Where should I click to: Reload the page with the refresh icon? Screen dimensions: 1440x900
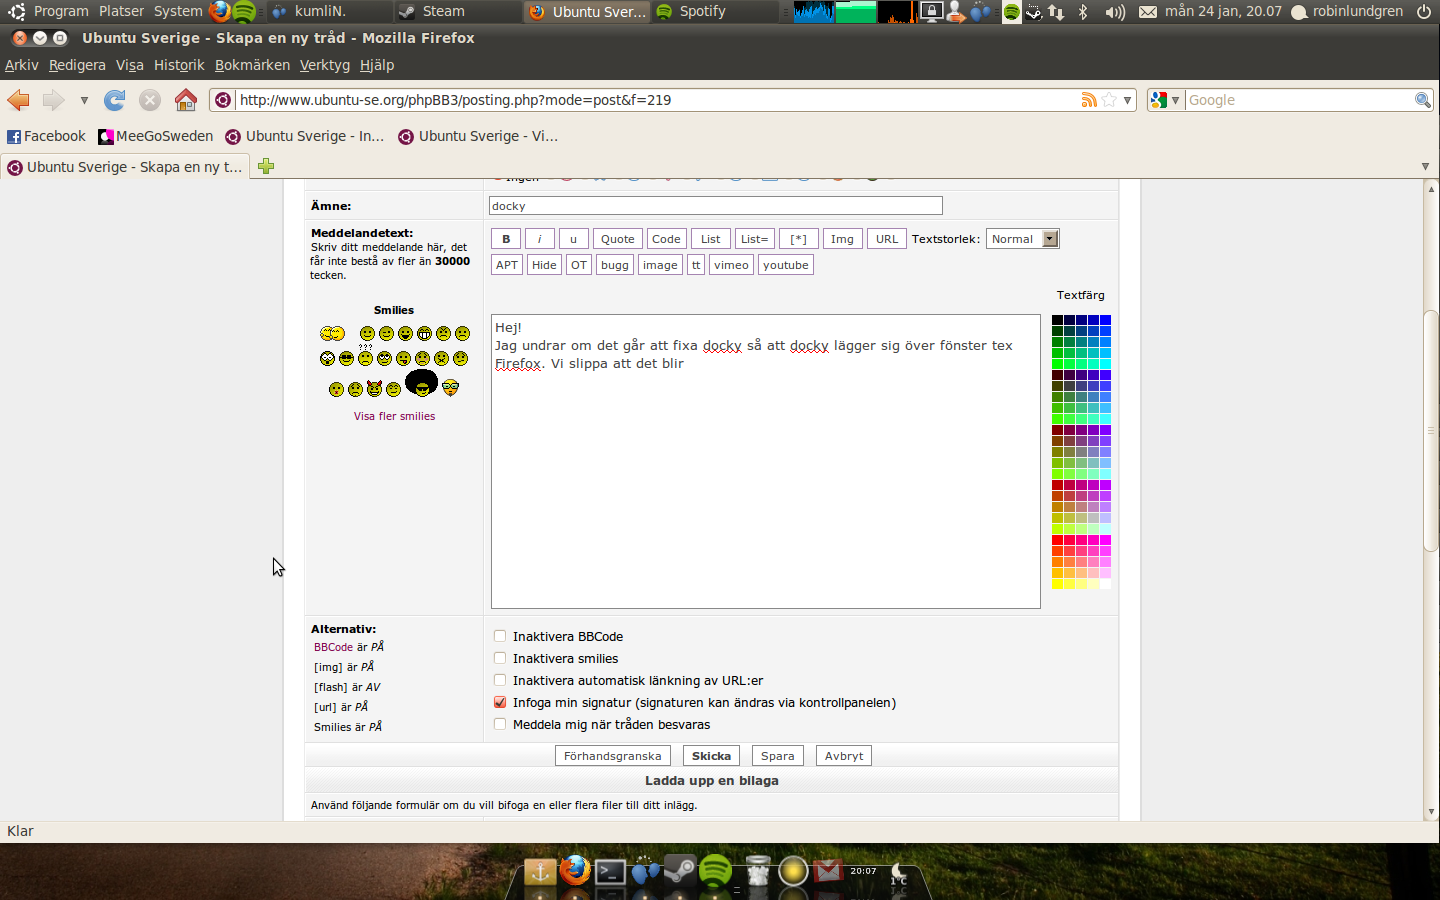[x=115, y=100]
